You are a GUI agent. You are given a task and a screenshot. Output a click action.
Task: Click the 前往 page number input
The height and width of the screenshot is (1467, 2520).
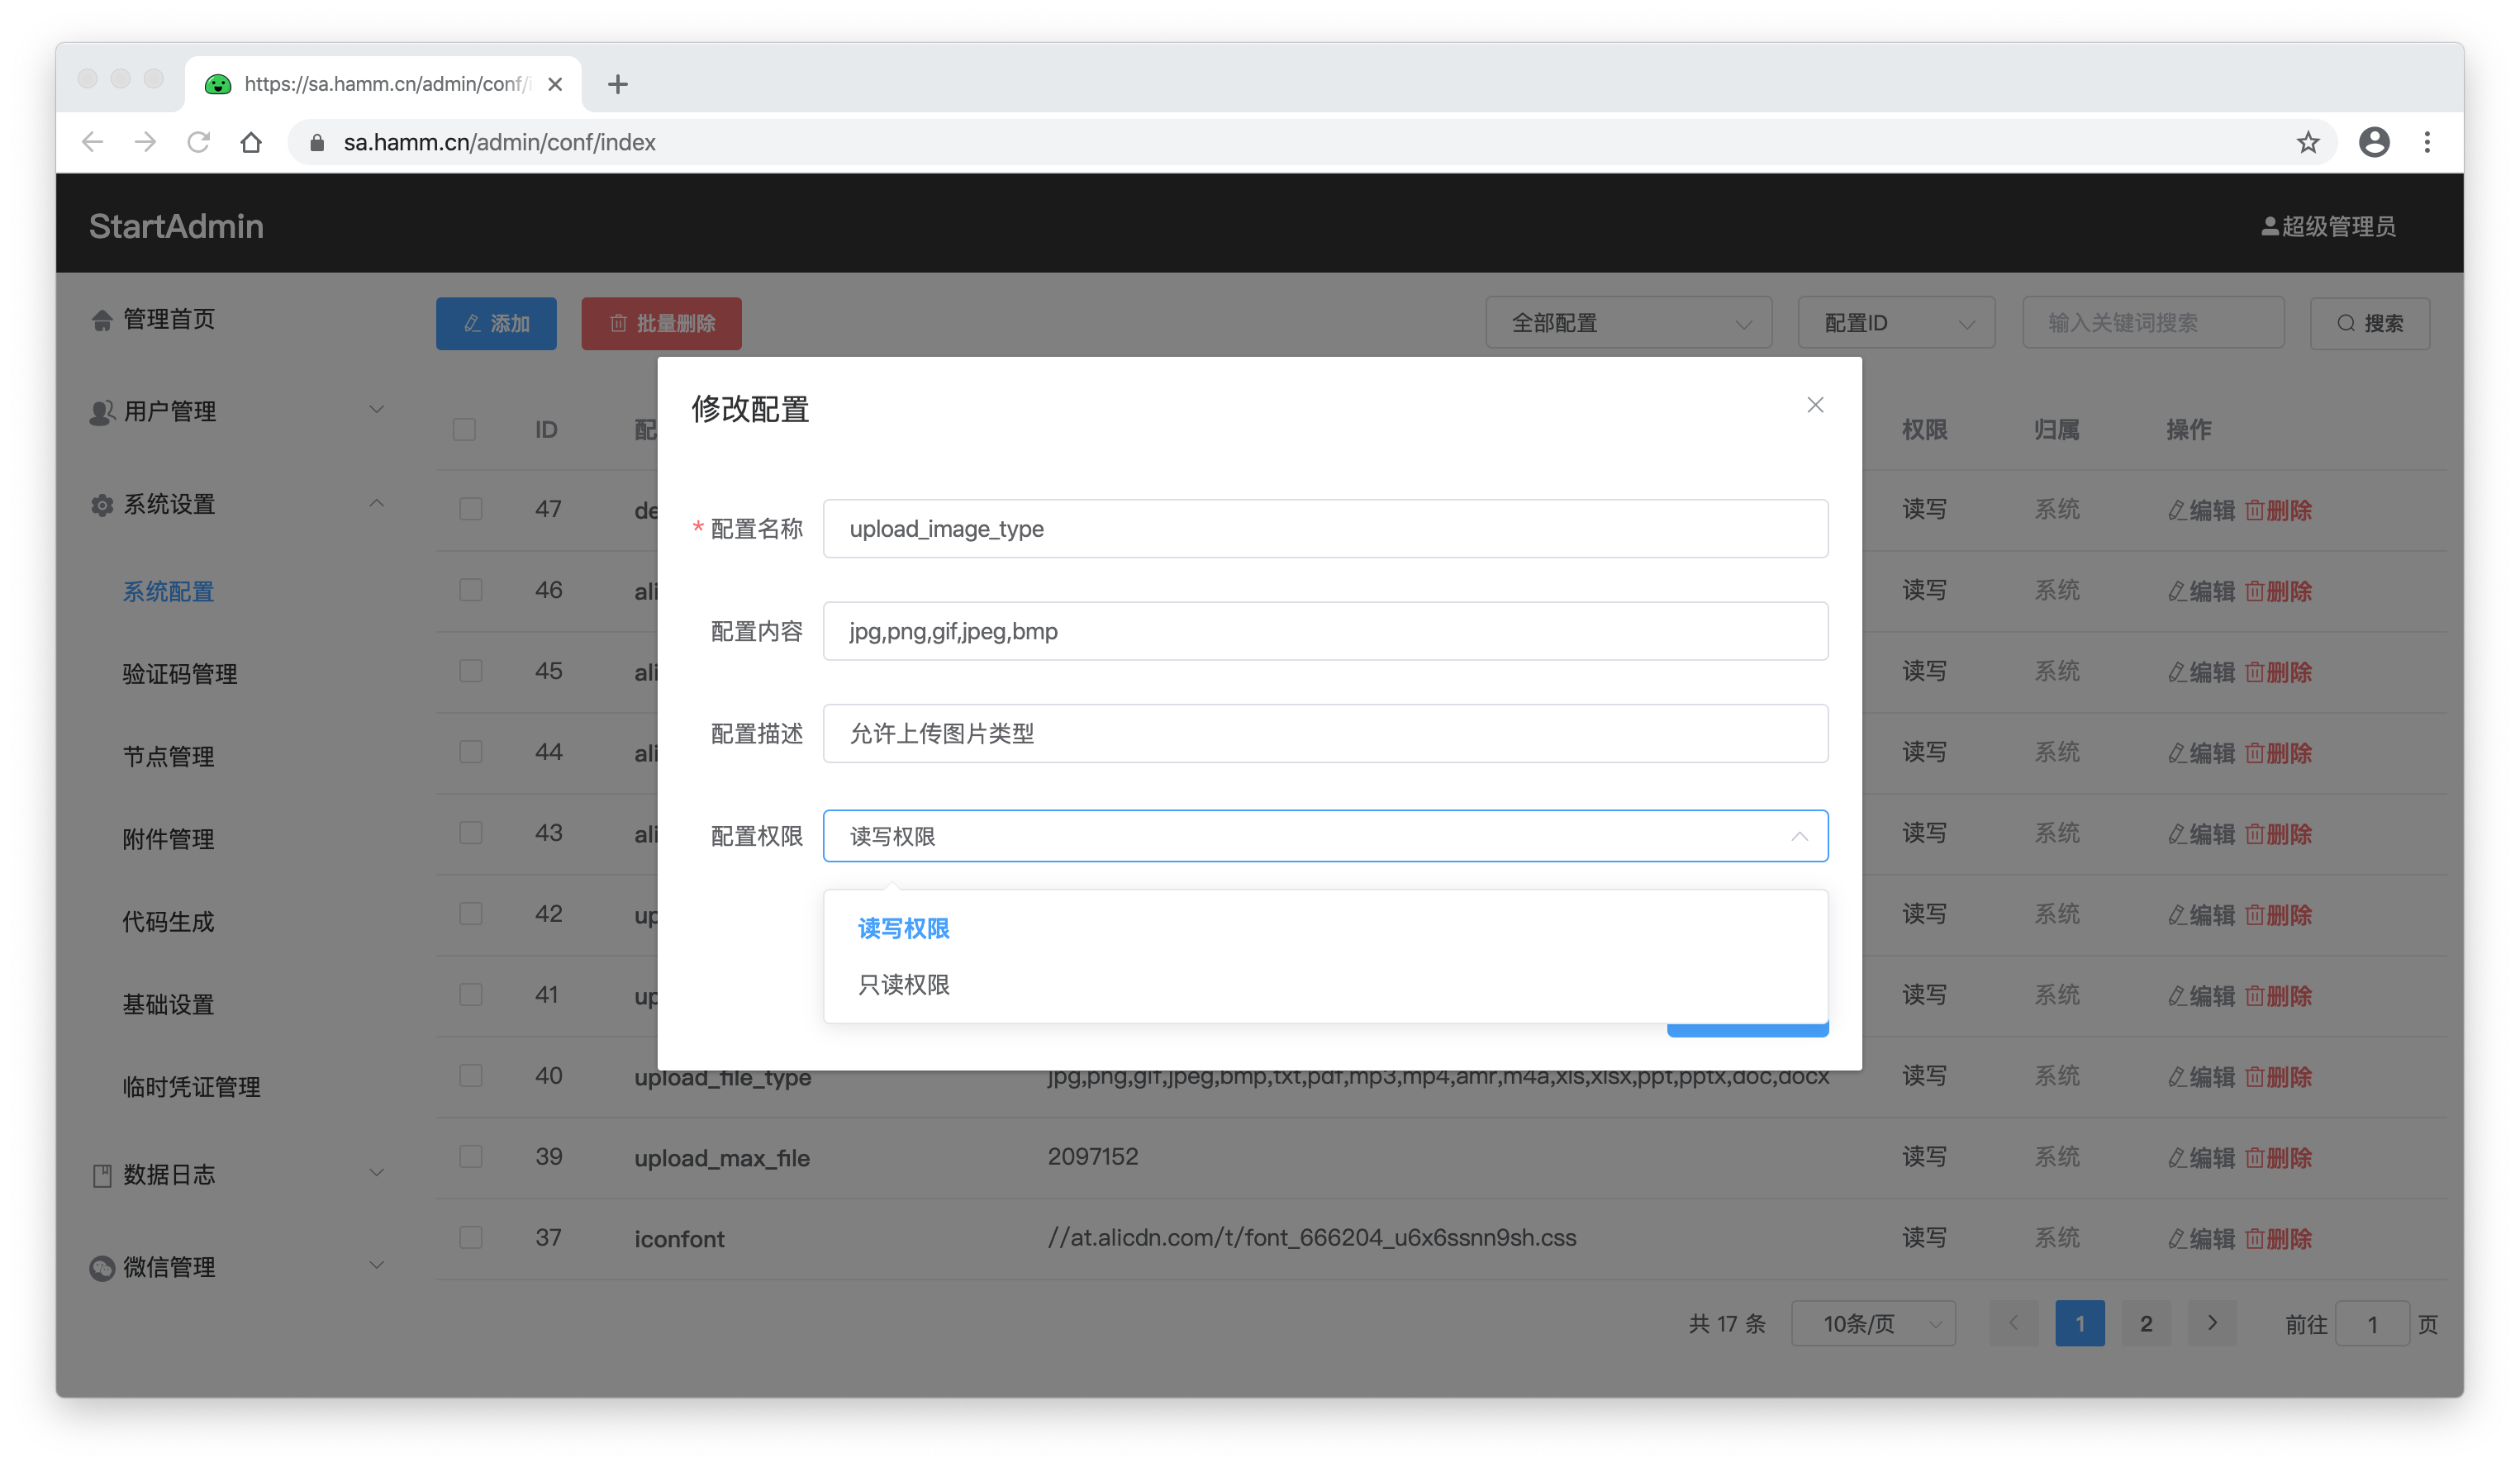[2372, 1324]
